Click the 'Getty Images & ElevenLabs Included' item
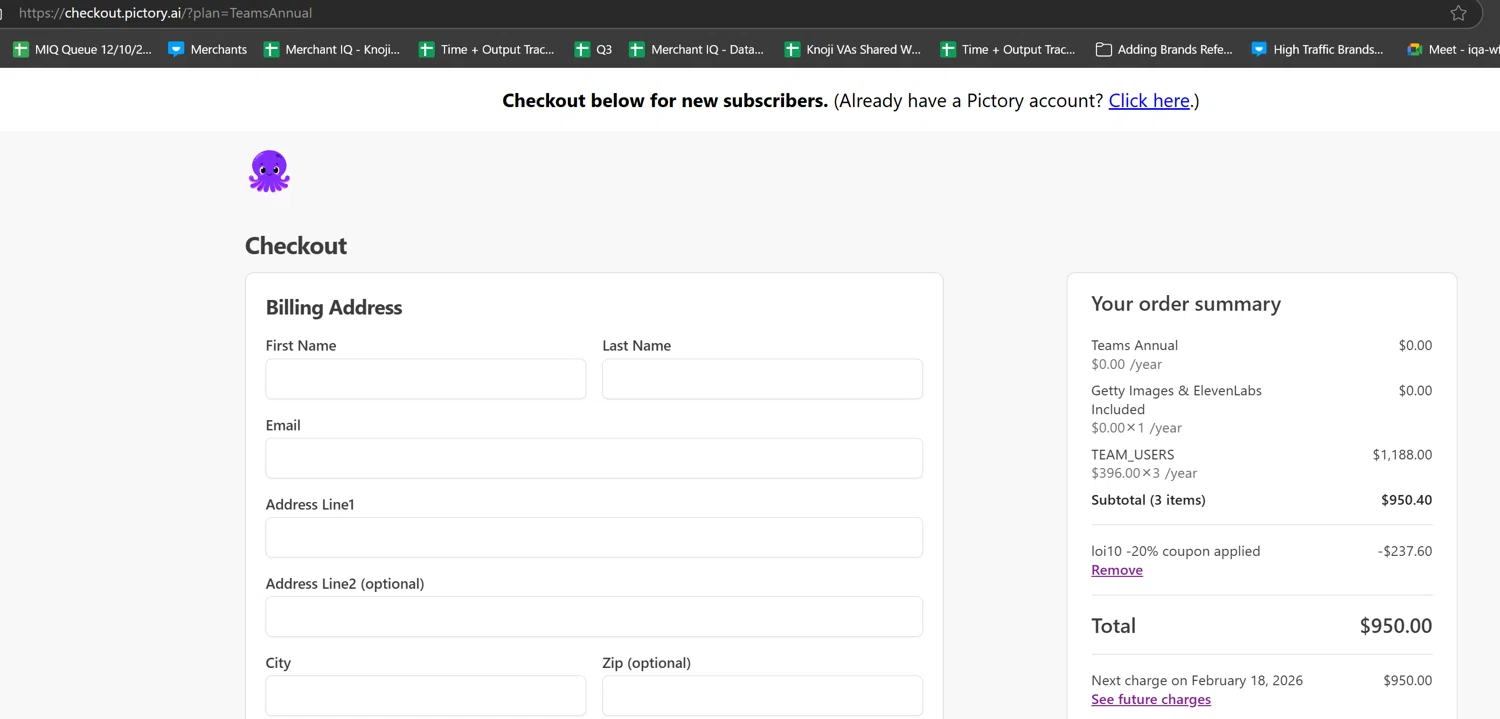Viewport: 1500px width, 719px height. click(1176, 400)
